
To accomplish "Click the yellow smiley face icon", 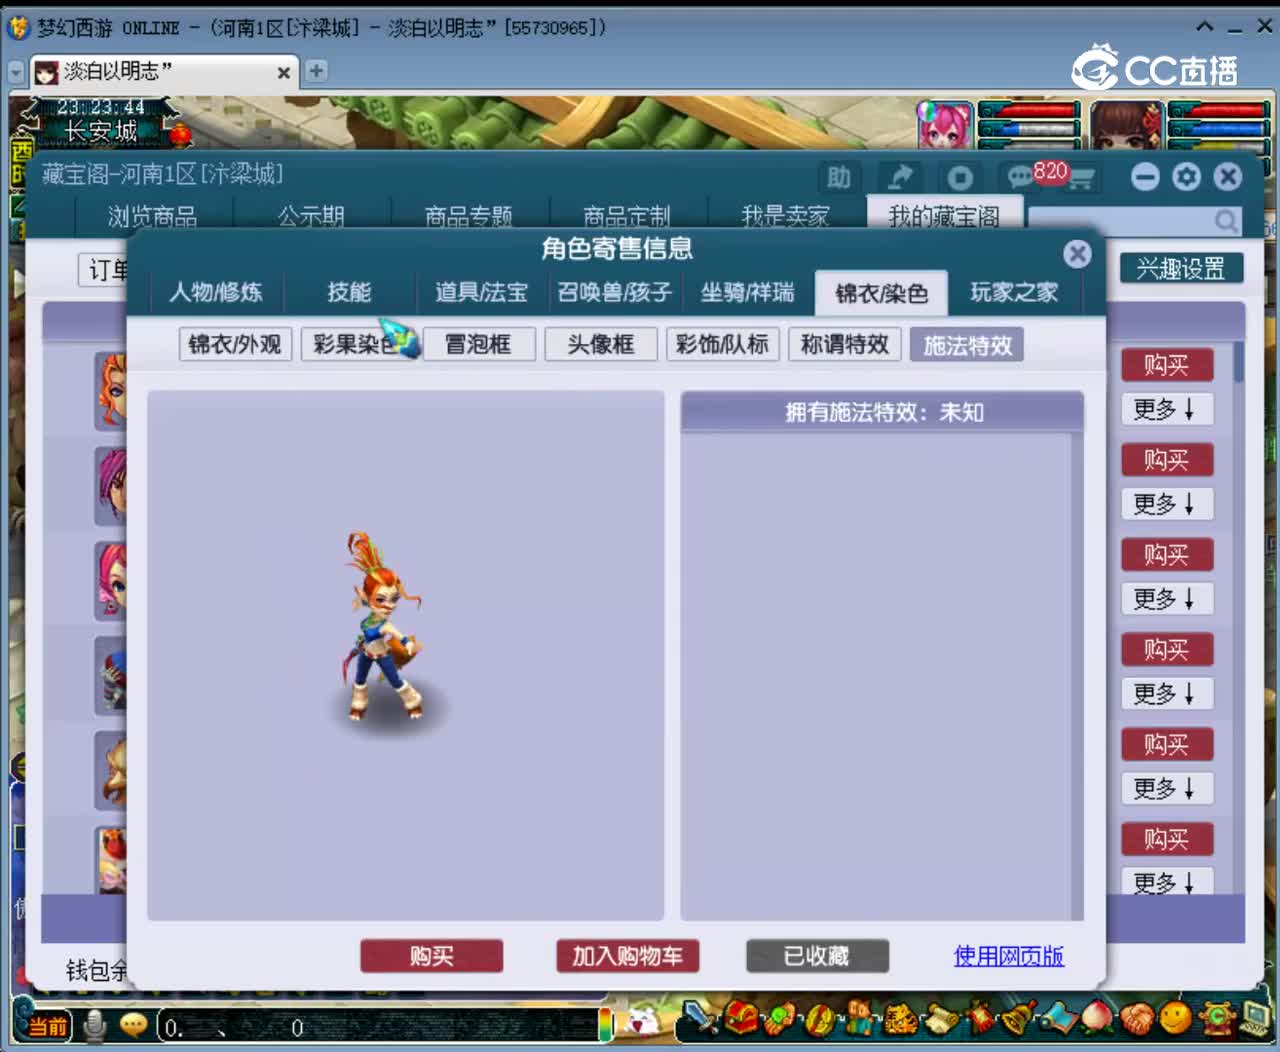I will pos(1177,1019).
